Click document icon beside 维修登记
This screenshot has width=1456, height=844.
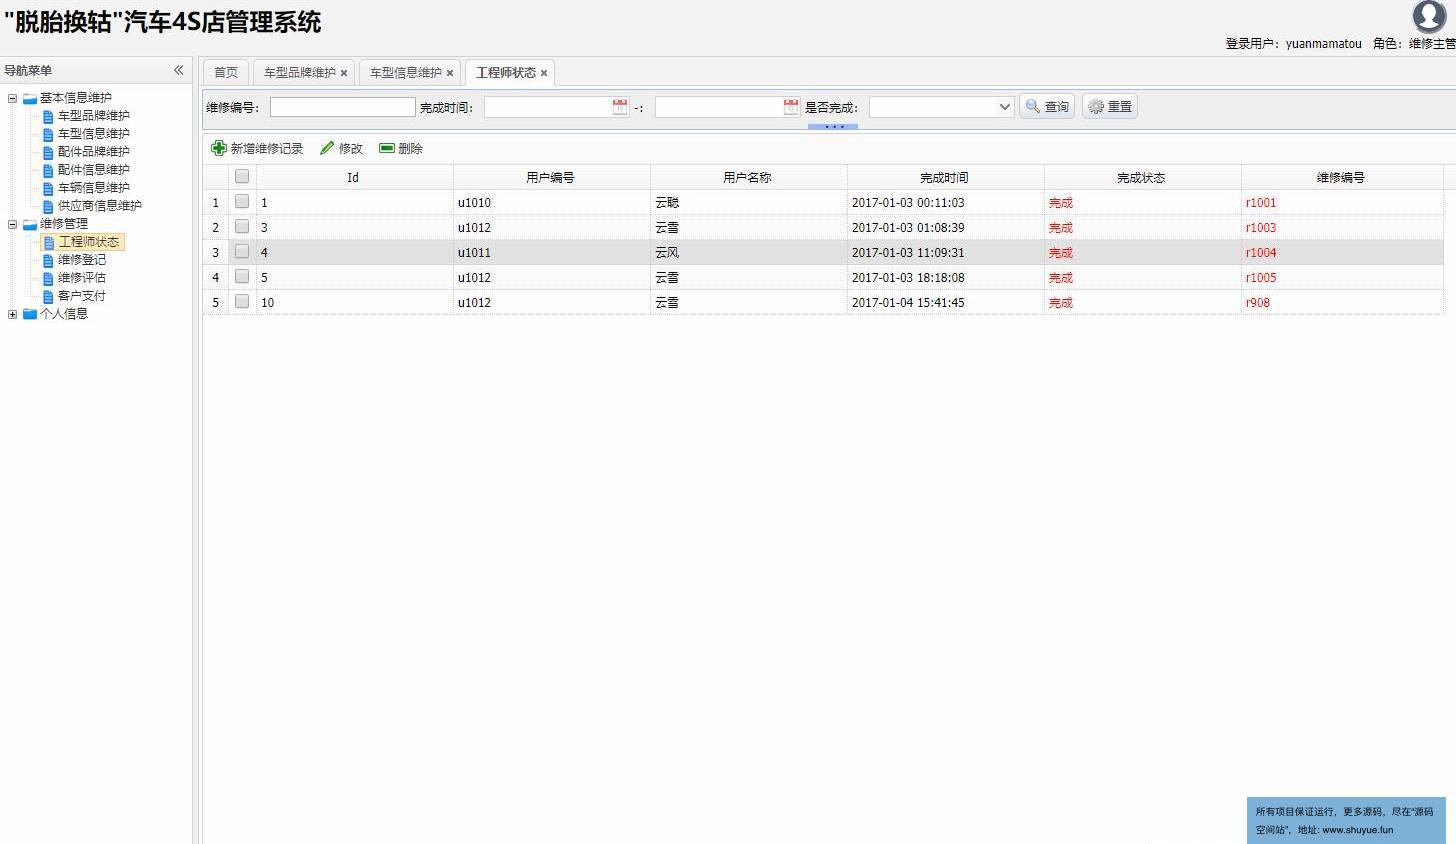coord(48,260)
